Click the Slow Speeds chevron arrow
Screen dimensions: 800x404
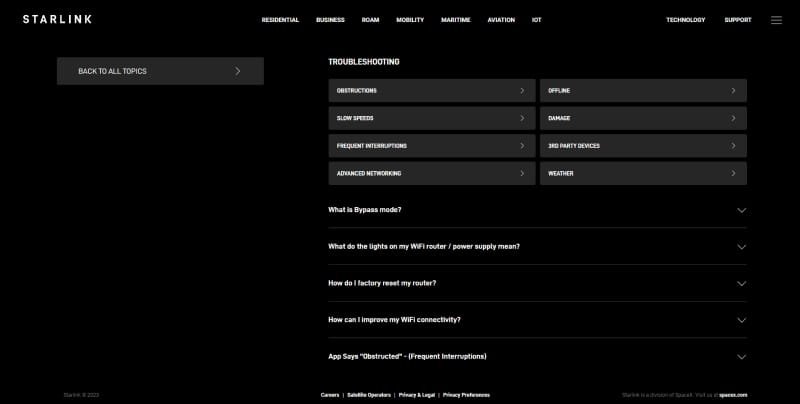coord(522,118)
